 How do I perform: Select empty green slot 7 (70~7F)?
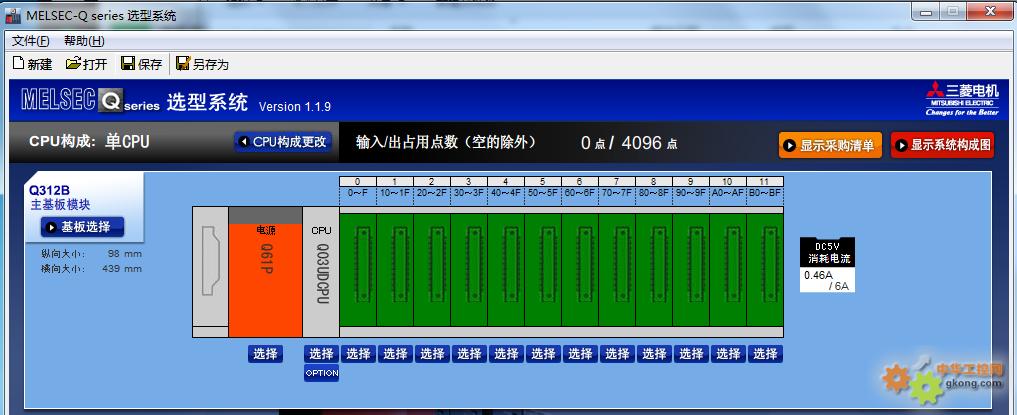617,270
